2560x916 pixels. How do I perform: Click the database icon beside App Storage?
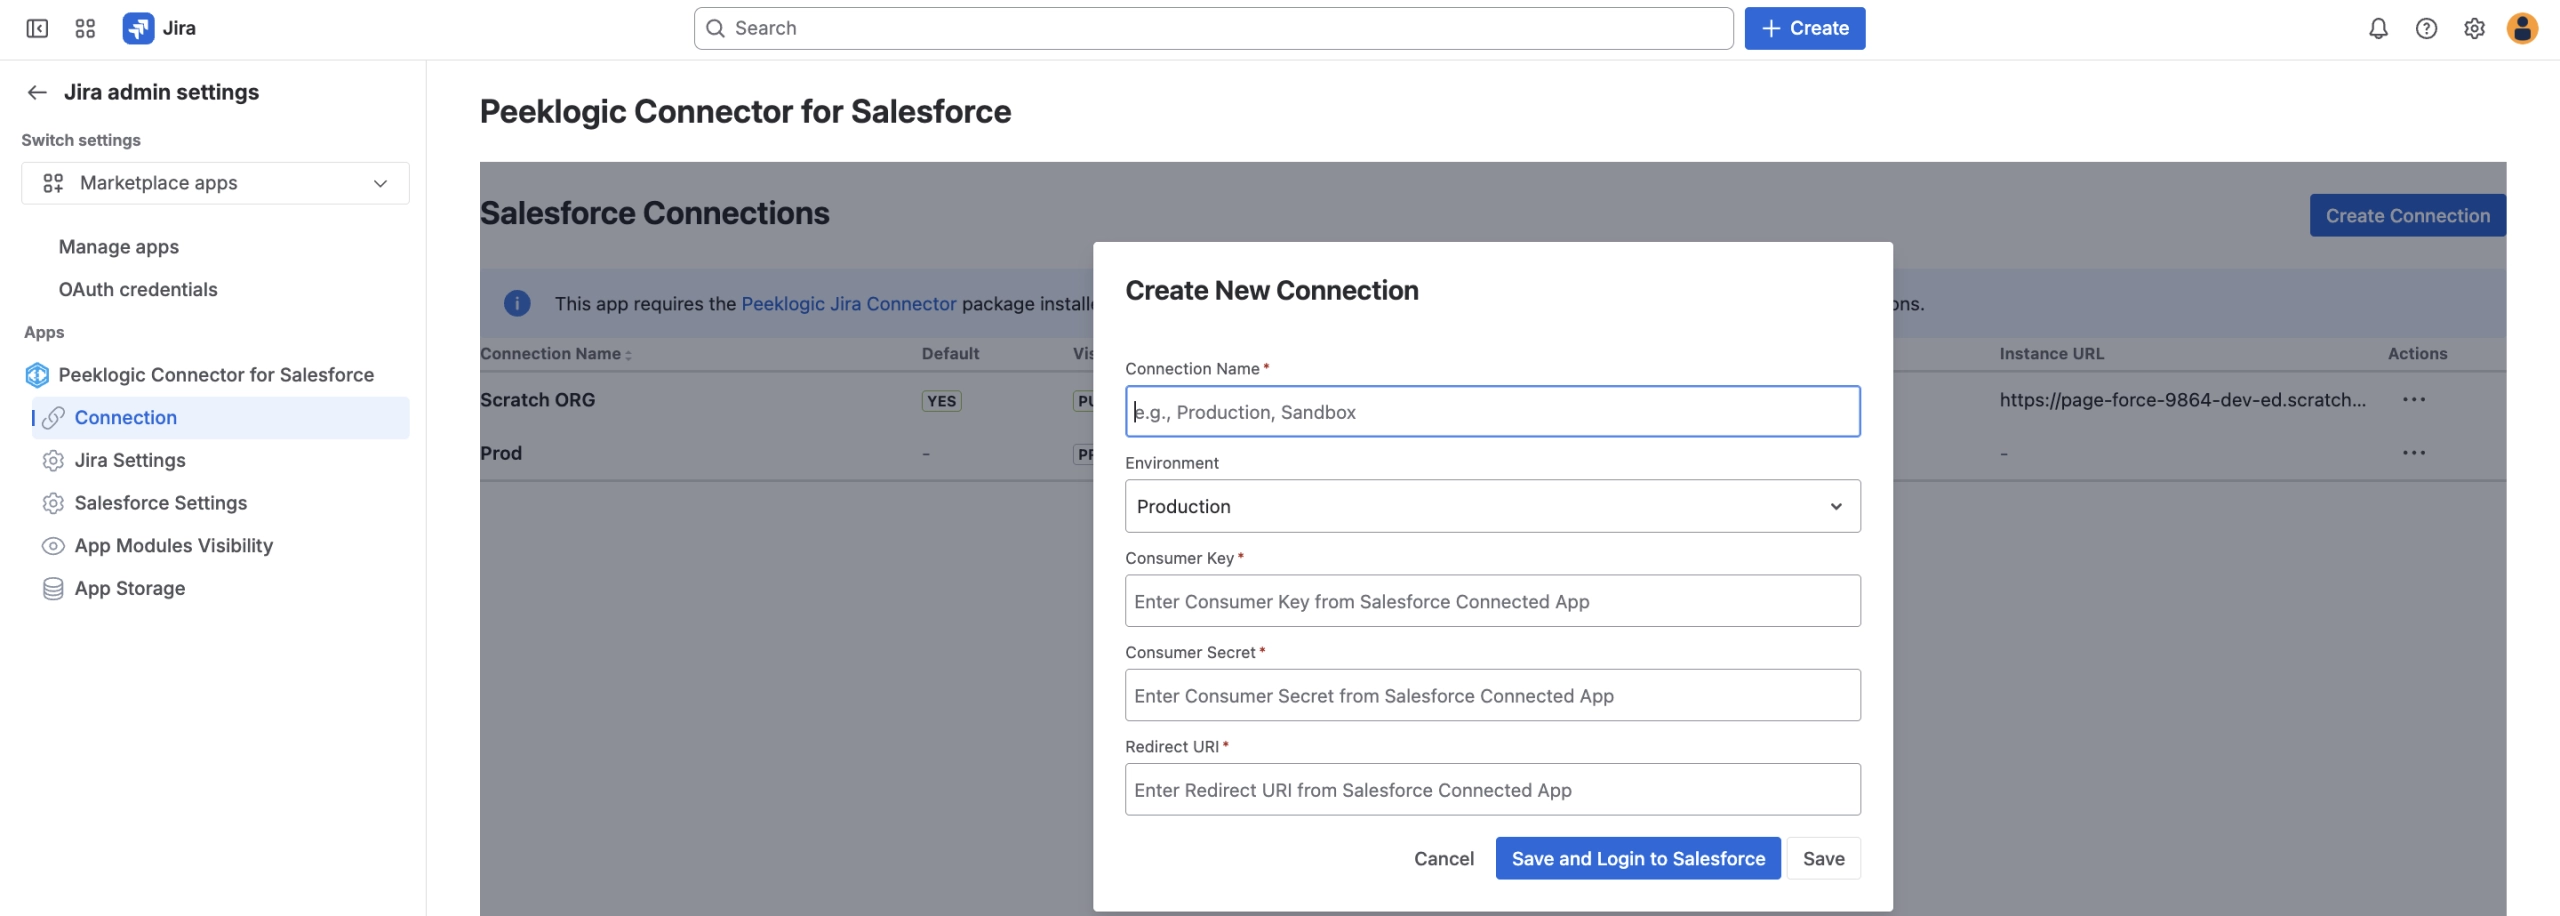point(53,589)
